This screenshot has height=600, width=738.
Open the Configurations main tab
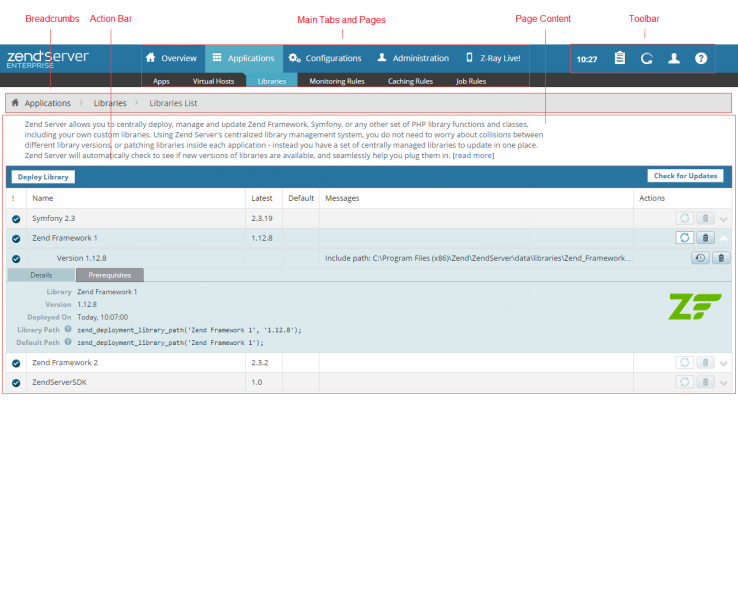(325, 58)
